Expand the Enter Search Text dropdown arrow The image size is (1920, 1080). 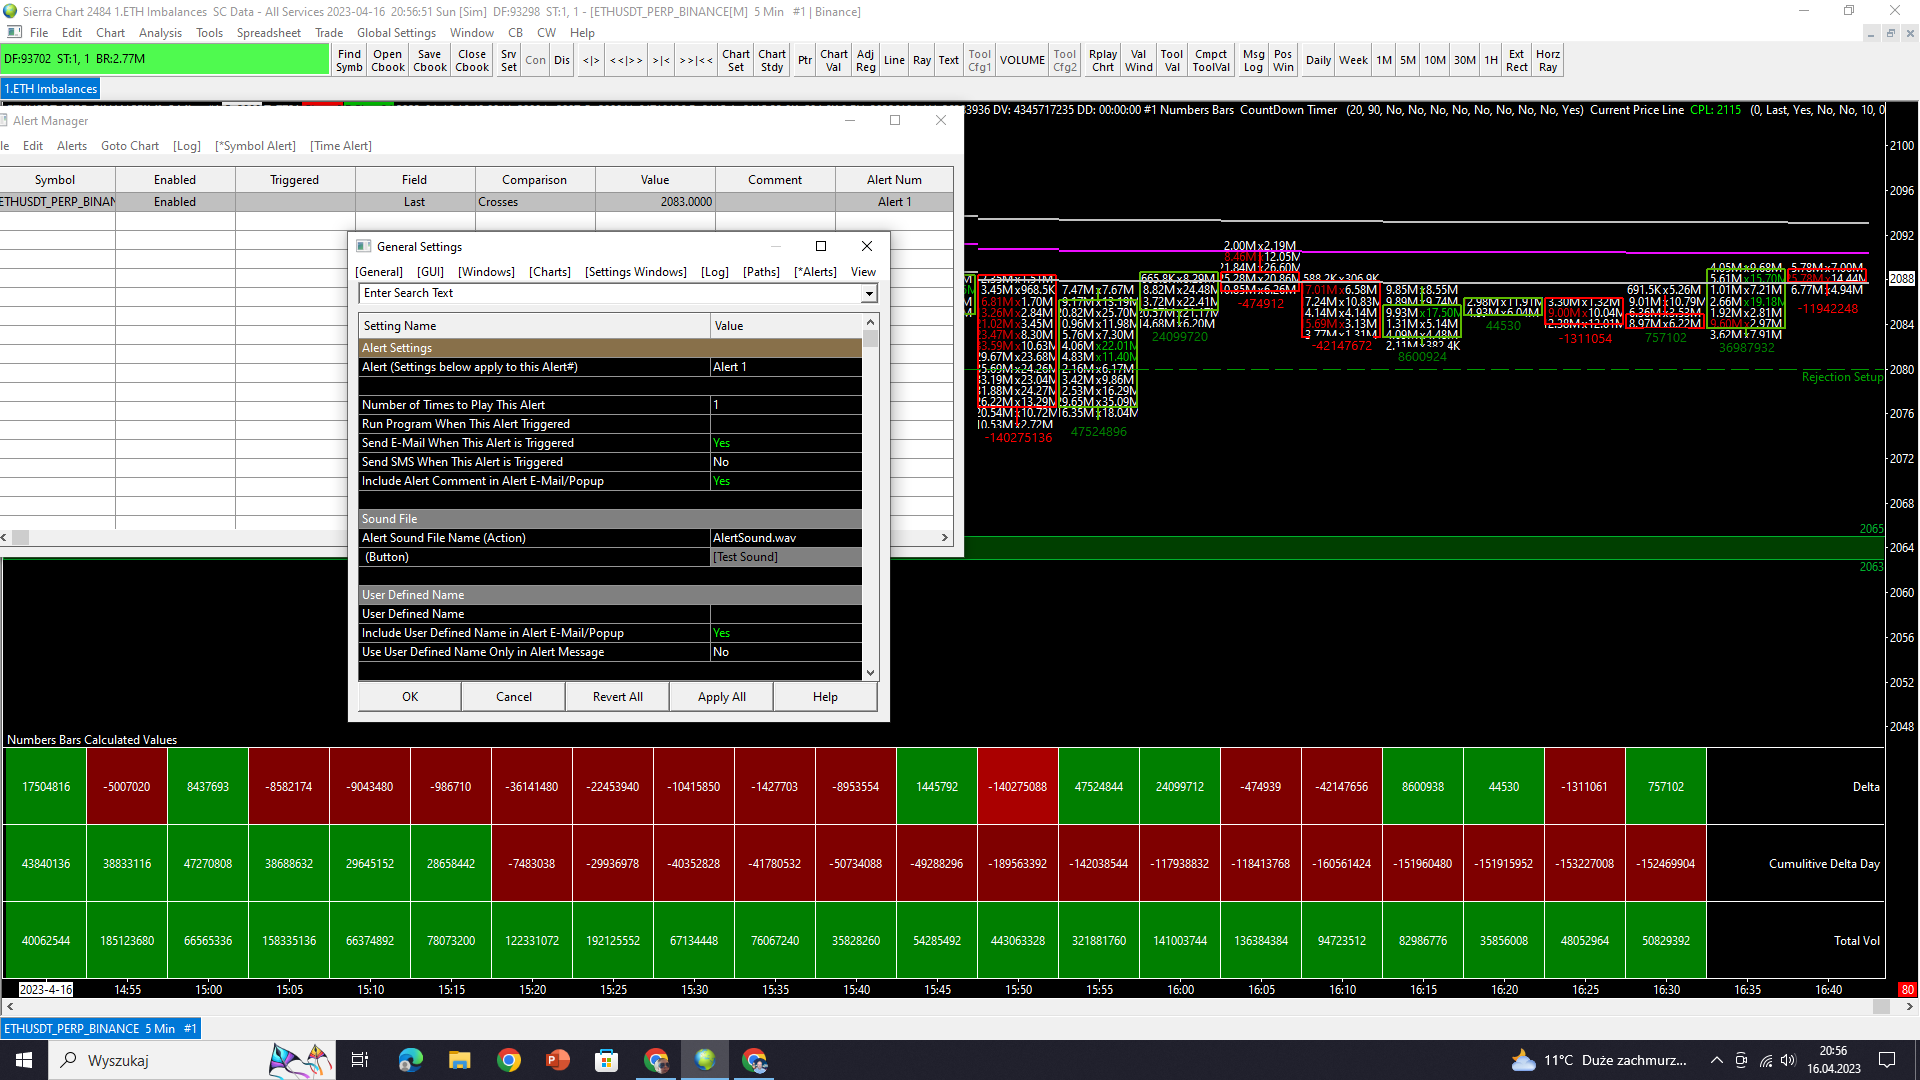pos(869,293)
